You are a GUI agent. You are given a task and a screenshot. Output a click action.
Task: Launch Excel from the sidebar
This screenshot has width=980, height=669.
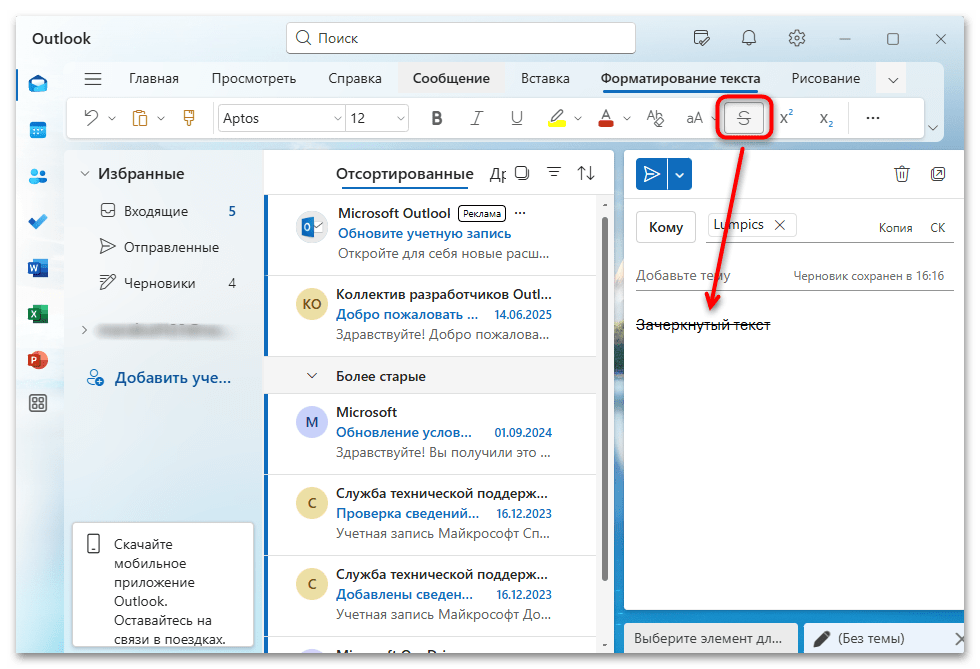point(38,314)
